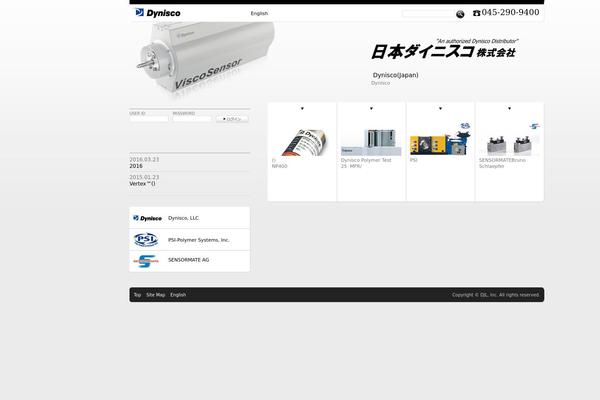
Task: Open the NP400 sensor product thumbnail
Action: point(302,142)
